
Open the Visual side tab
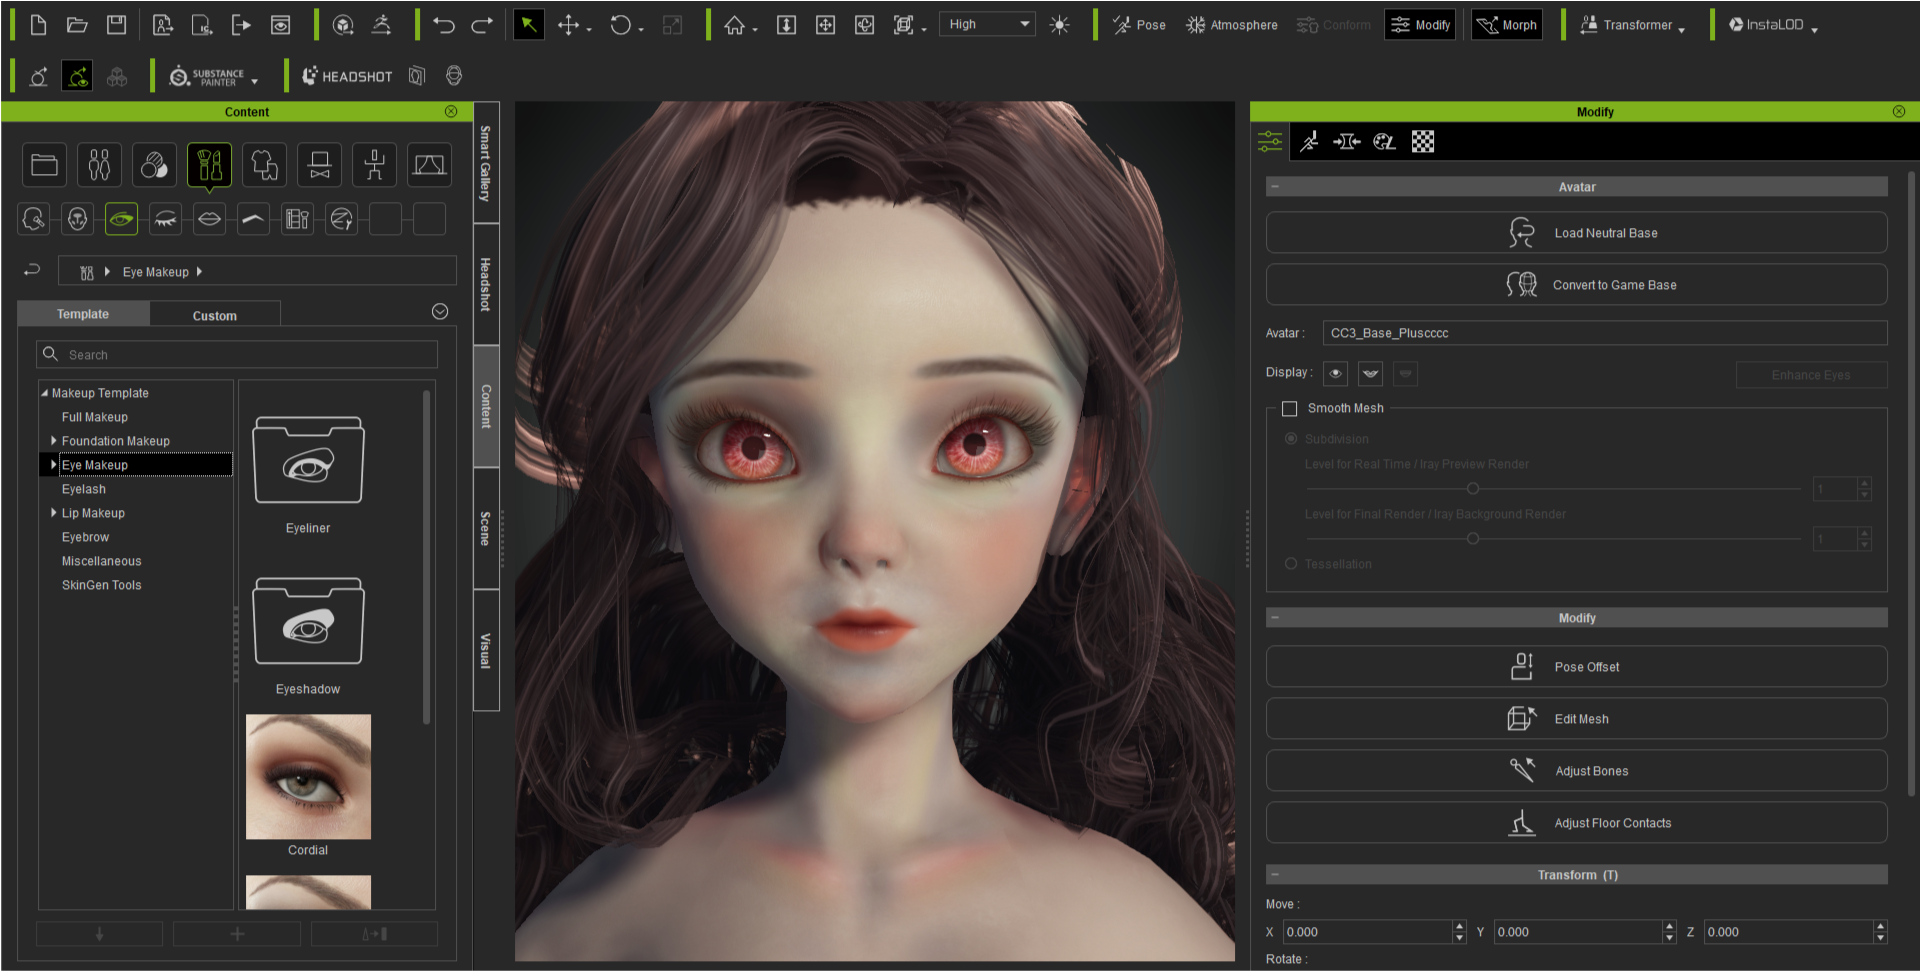click(x=486, y=650)
